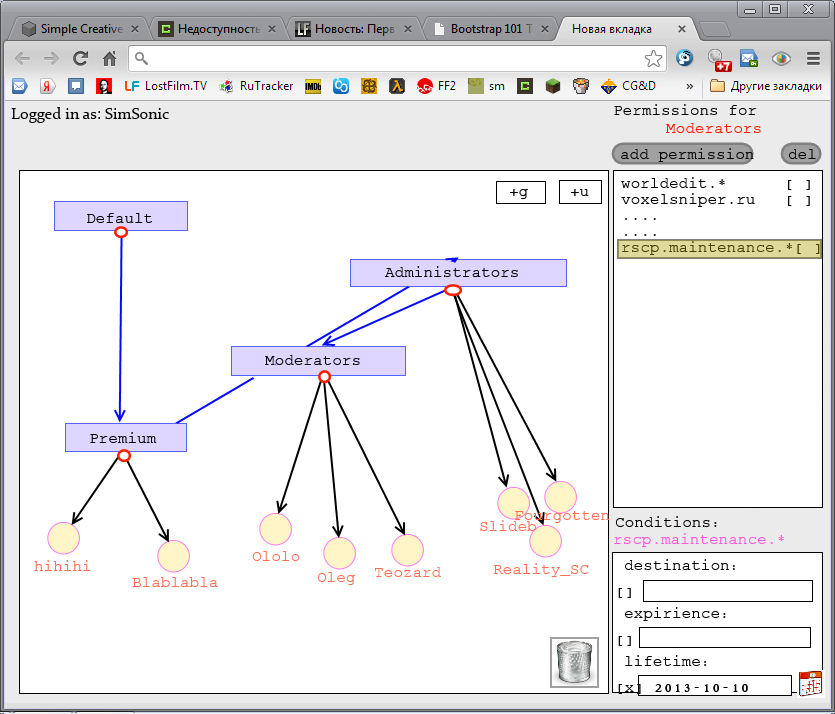Screen dimensions: 835x714
Task: Click the red connector under Administrators group
Action: click(453, 290)
